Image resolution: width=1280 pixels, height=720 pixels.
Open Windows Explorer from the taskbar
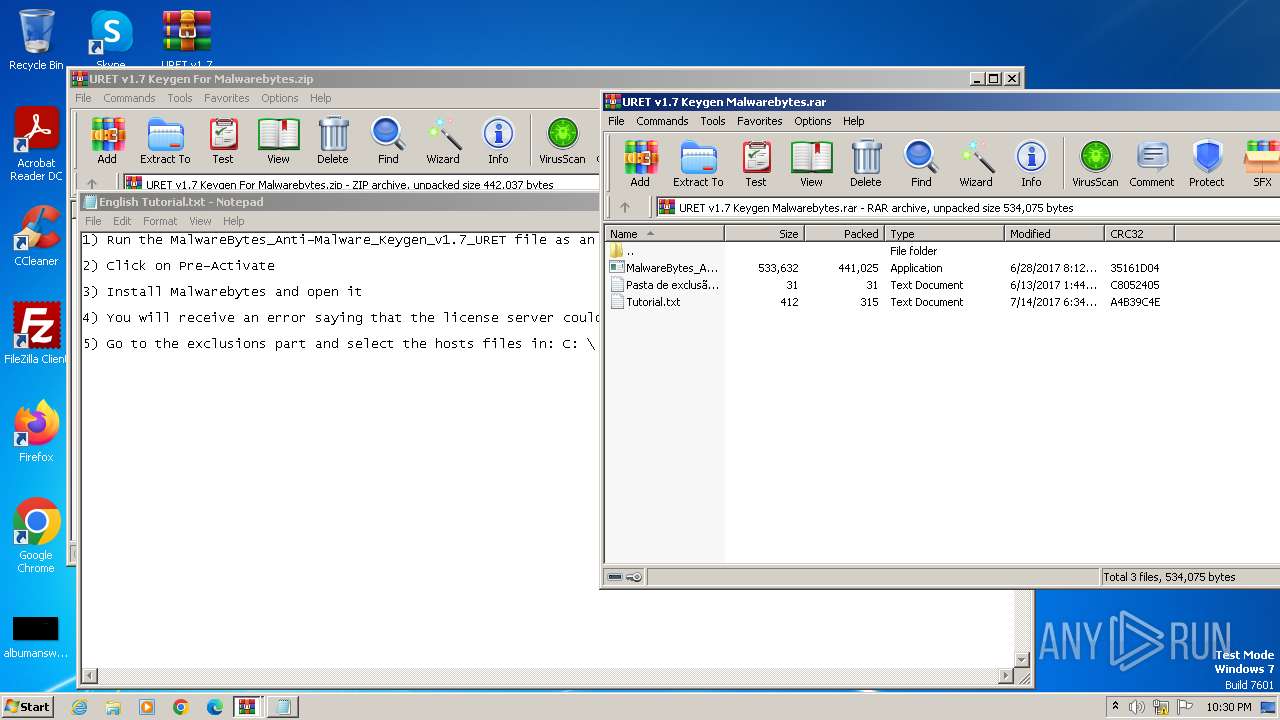[x=113, y=707]
